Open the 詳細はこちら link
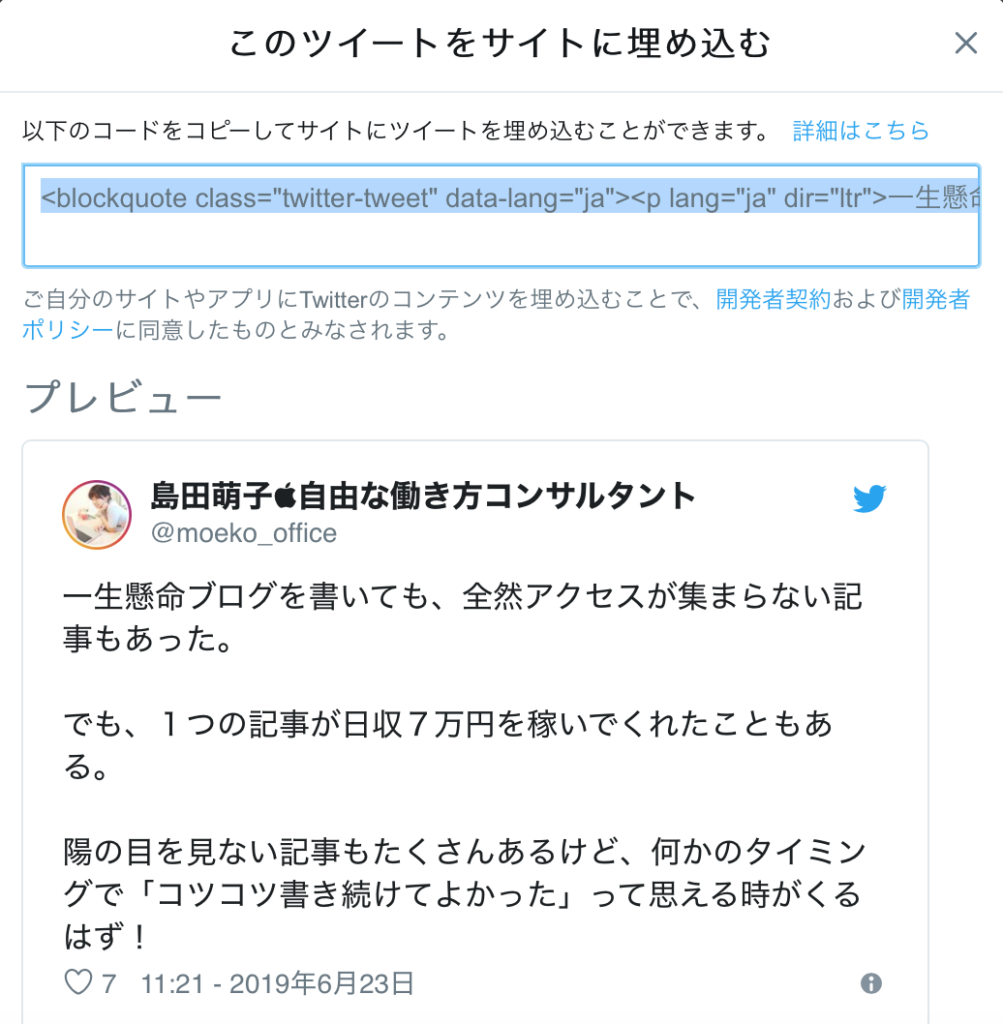 [x=861, y=131]
